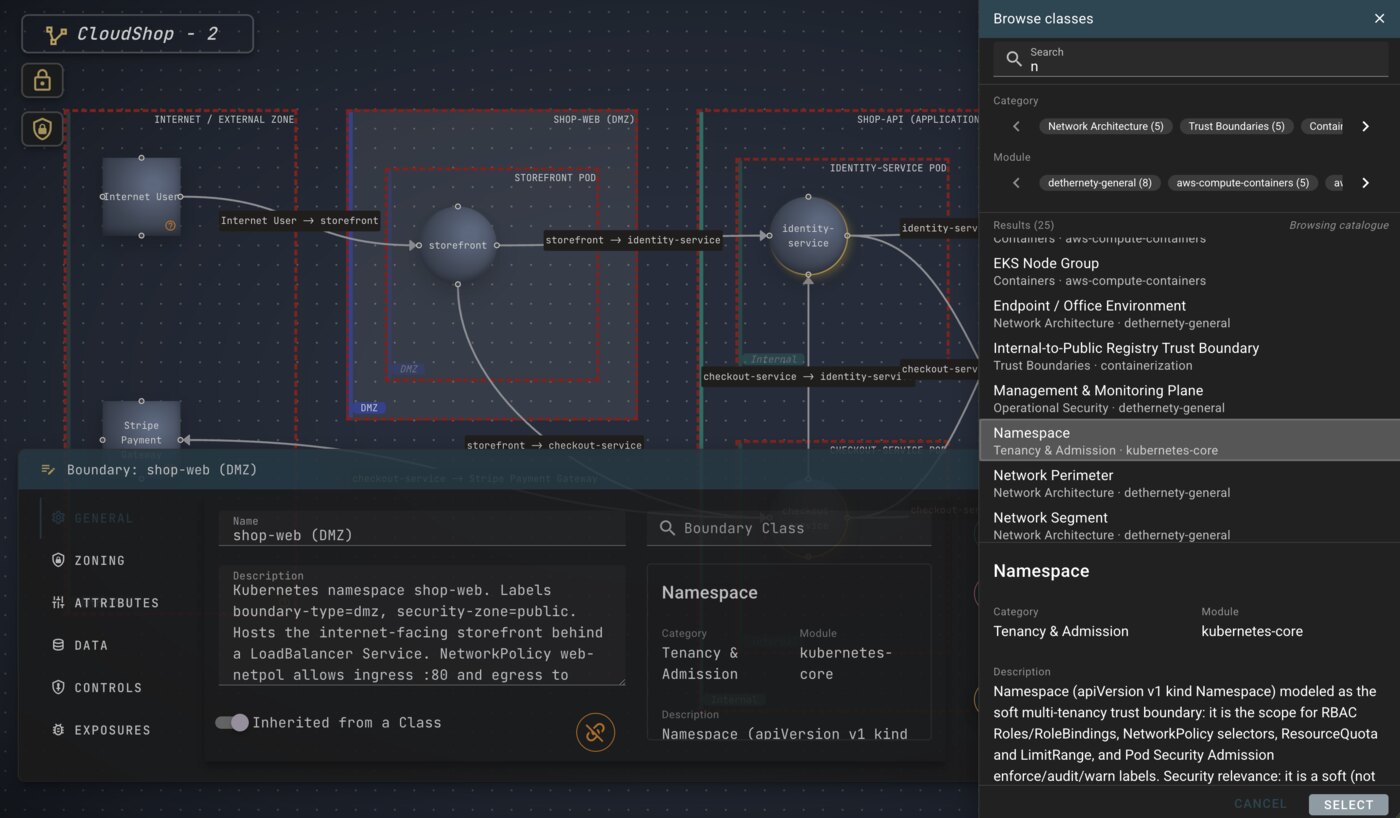Click the unlink class round icon button
Image resolution: width=1400 pixels, height=818 pixels.
(595, 732)
